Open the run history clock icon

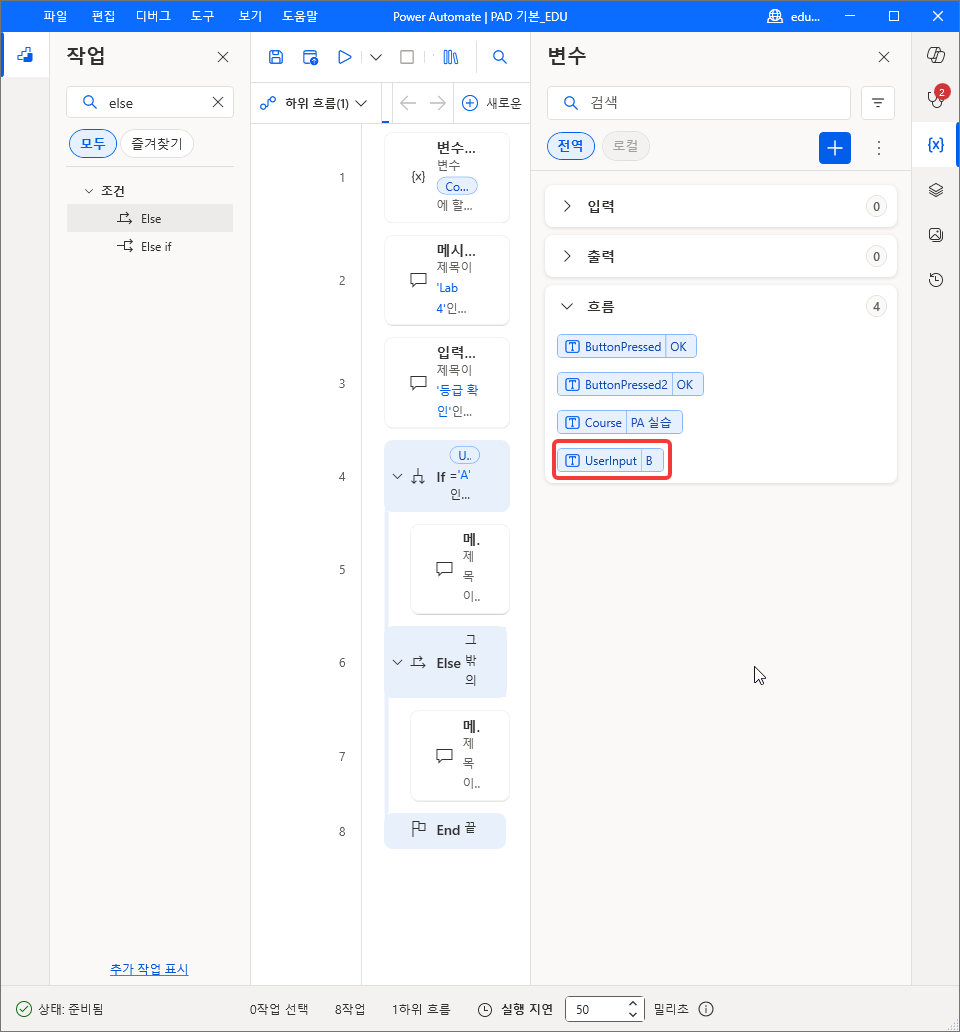[x=936, y=280]
